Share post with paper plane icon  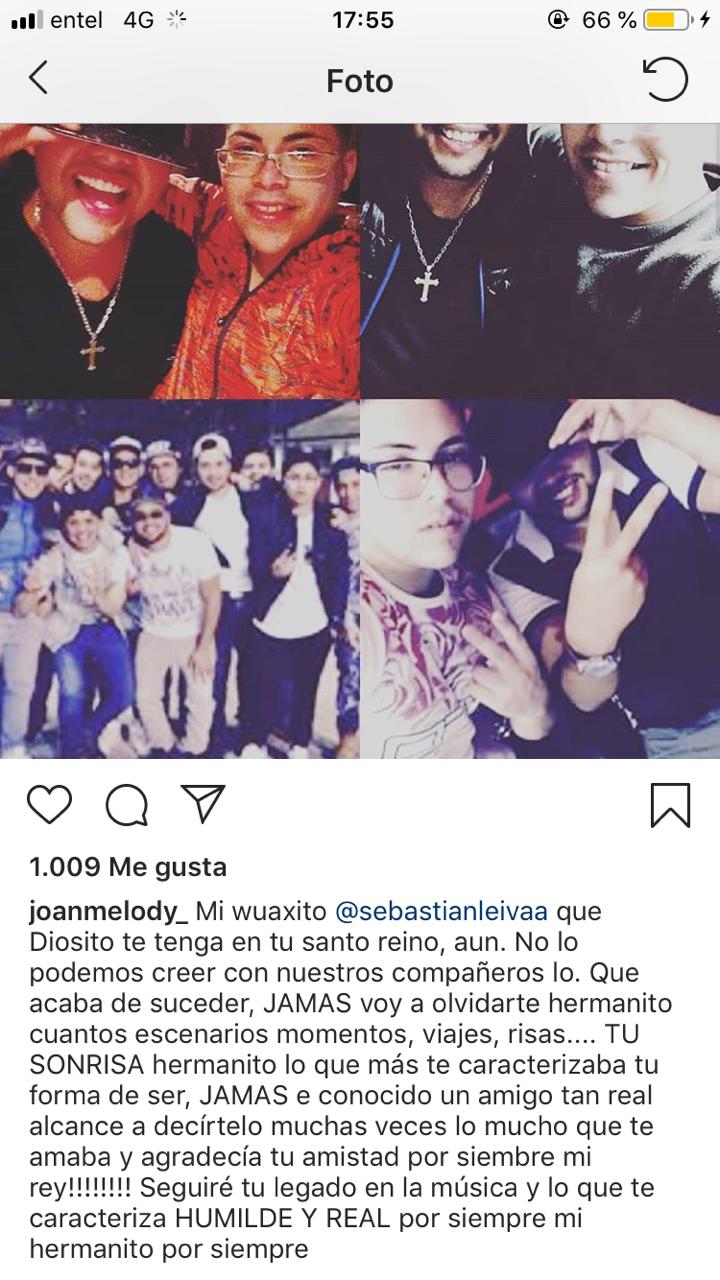click(203, 803)
